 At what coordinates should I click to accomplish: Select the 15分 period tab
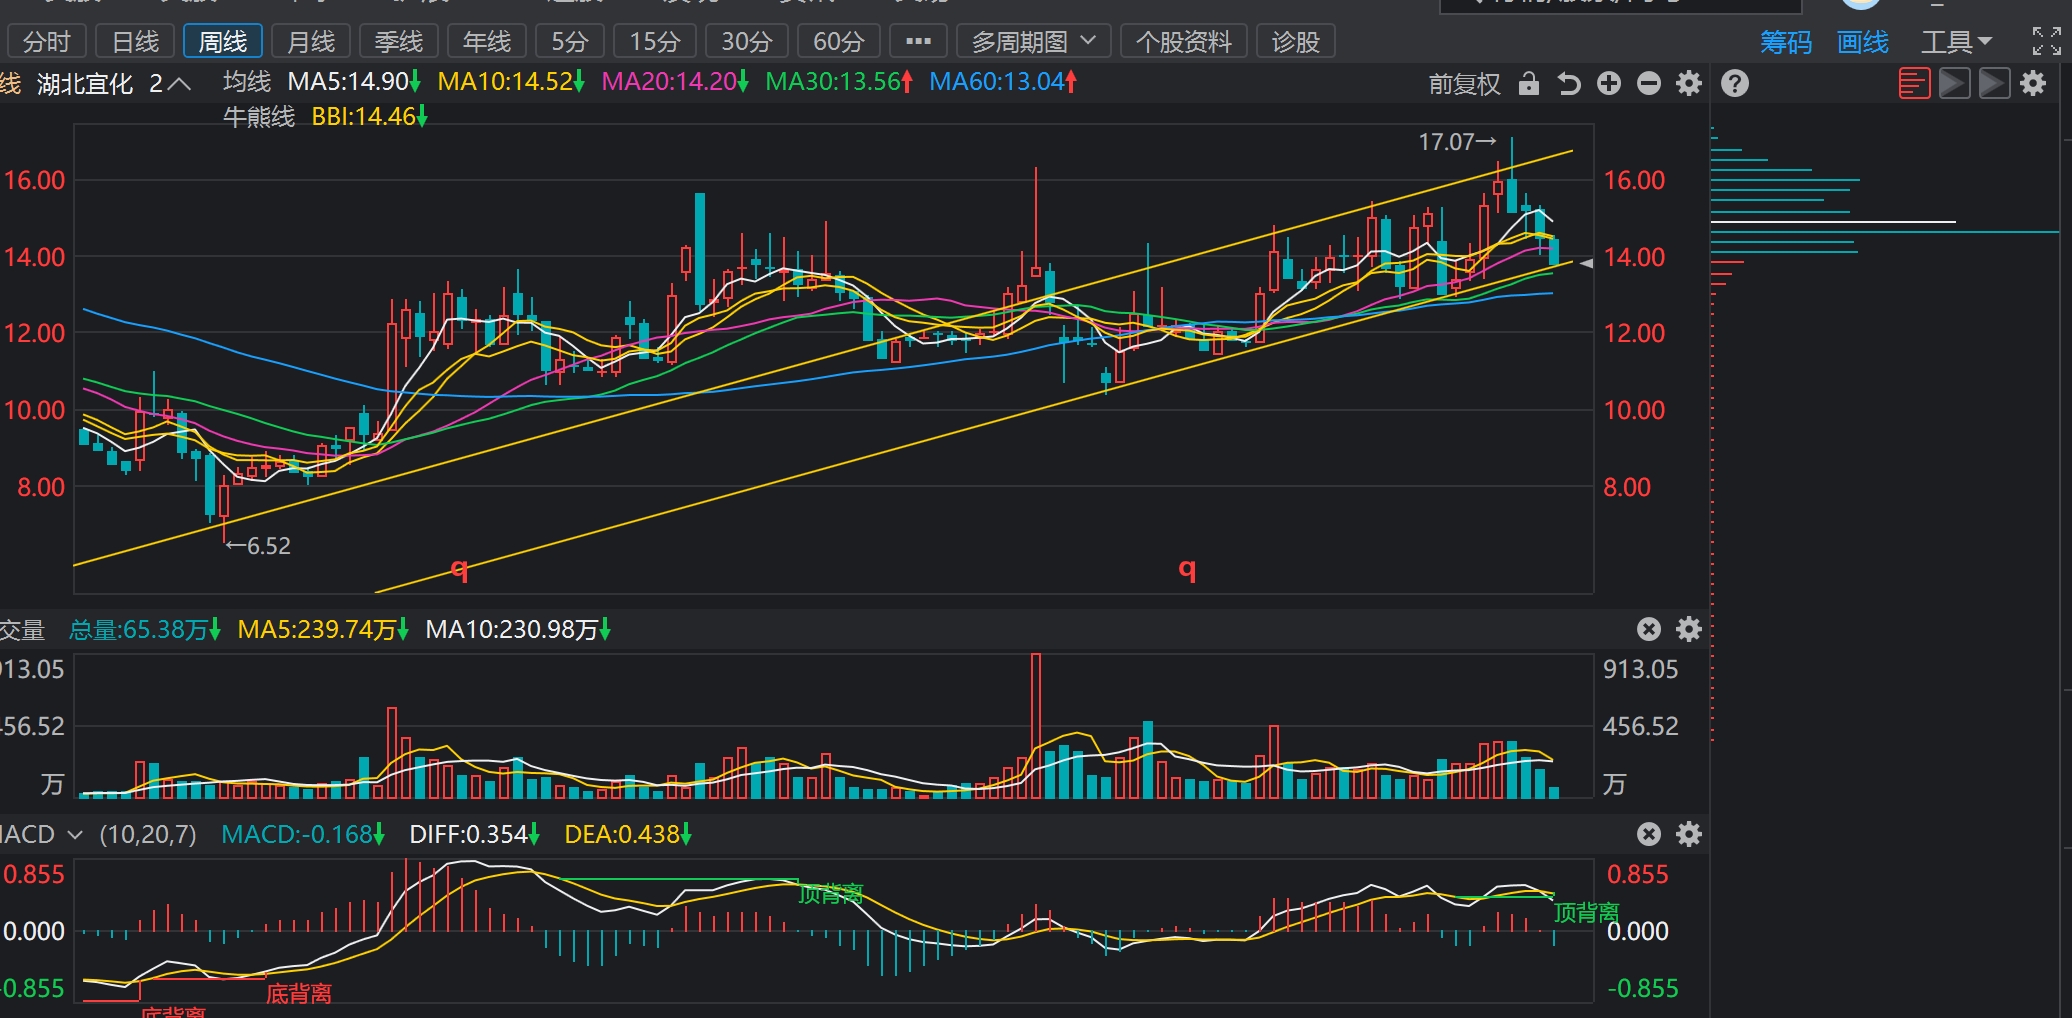coord(655,41)
